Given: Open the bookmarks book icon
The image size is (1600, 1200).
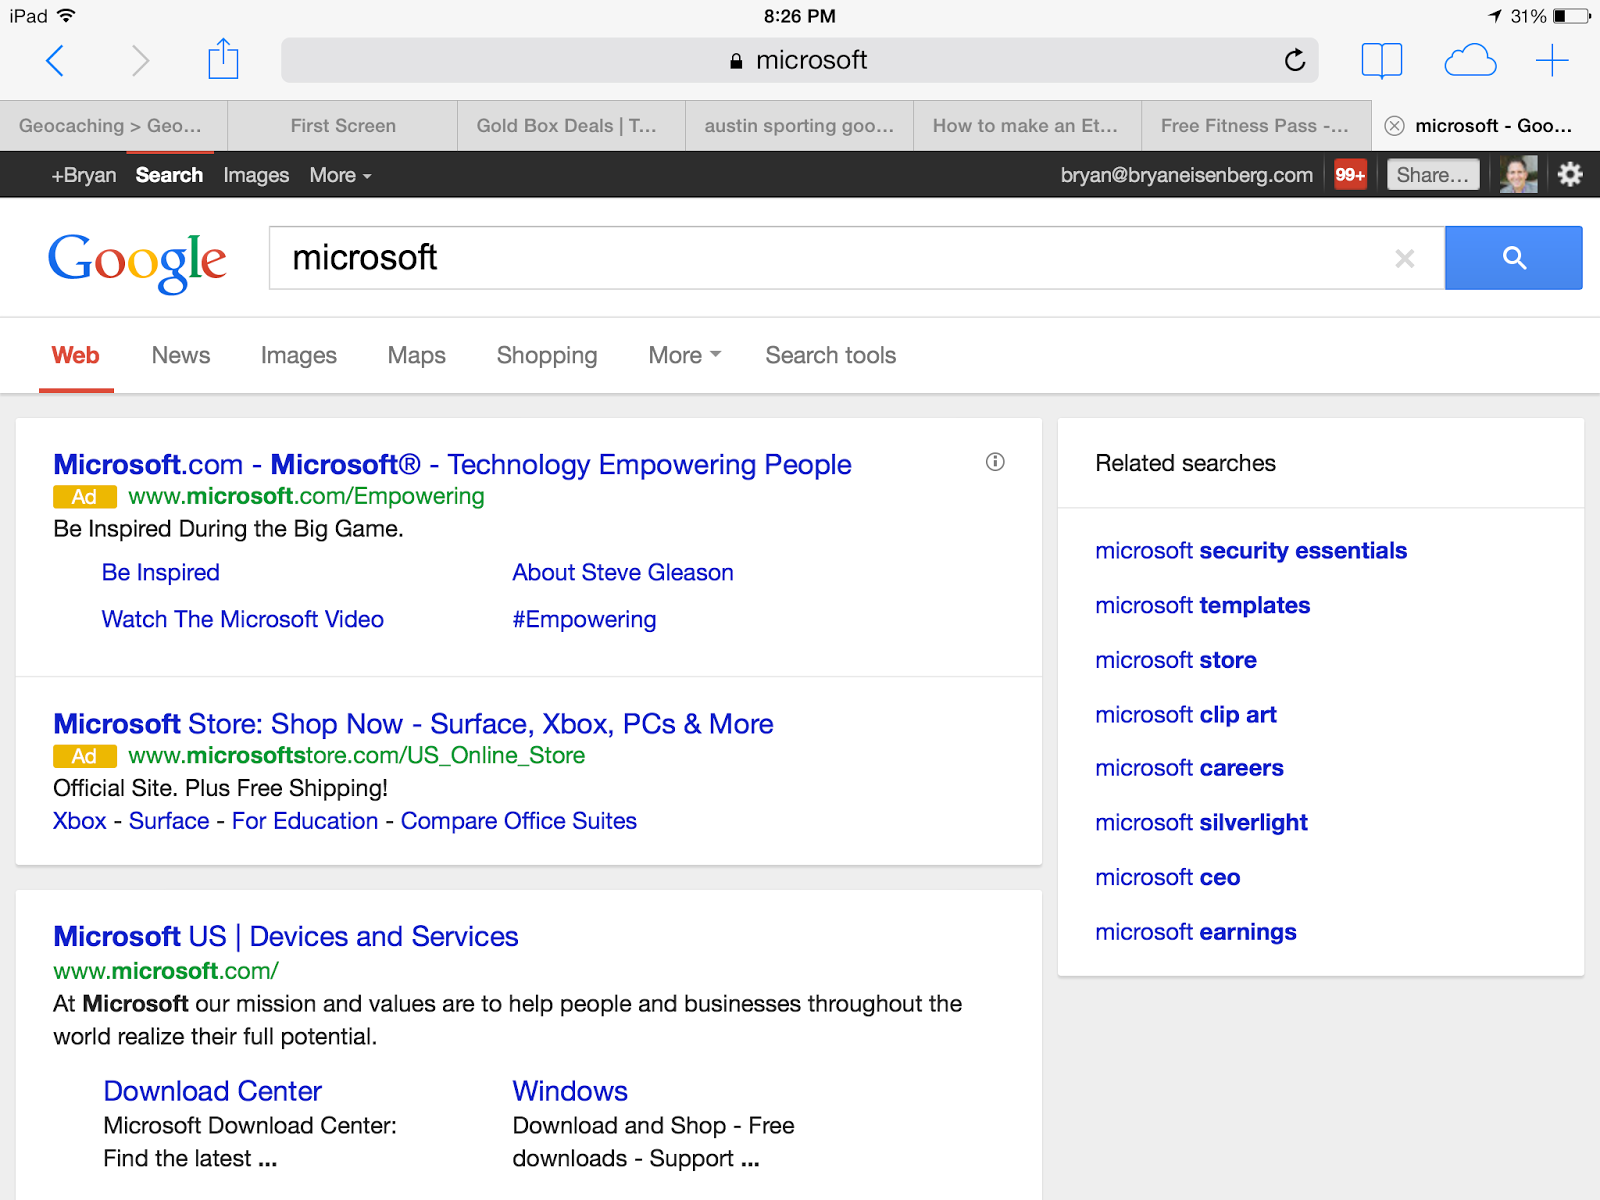Looking at the screenshot, I should [1381, 61].
